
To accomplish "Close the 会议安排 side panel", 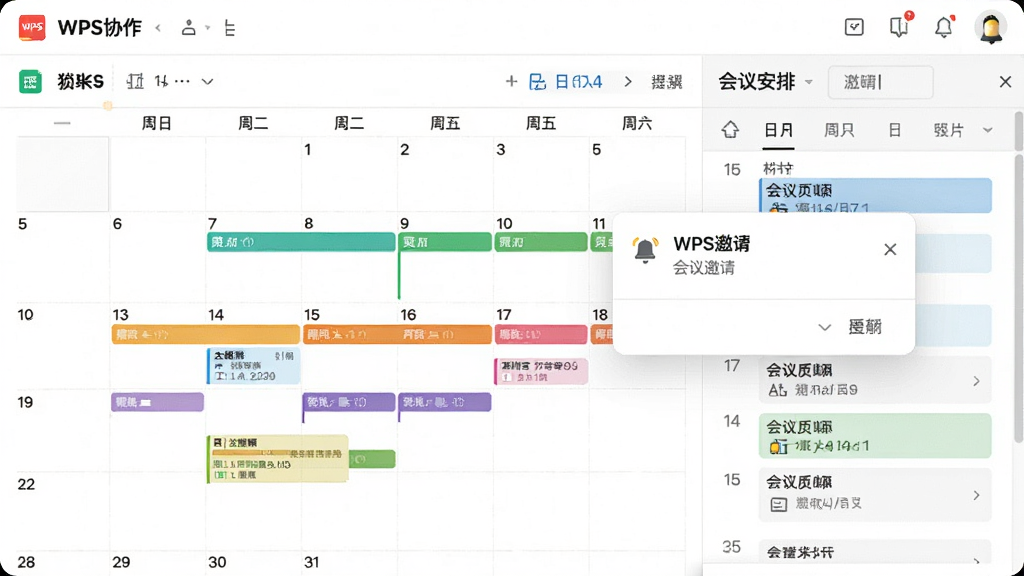I will [1005, 82].
